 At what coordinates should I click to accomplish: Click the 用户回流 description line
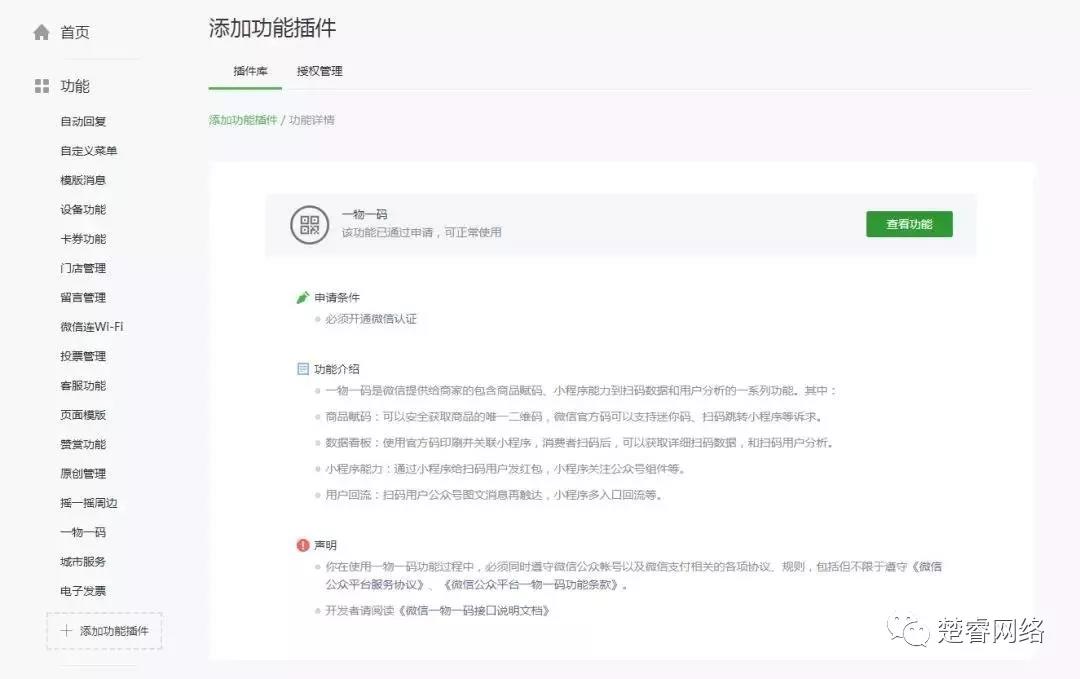click(494, 495)
